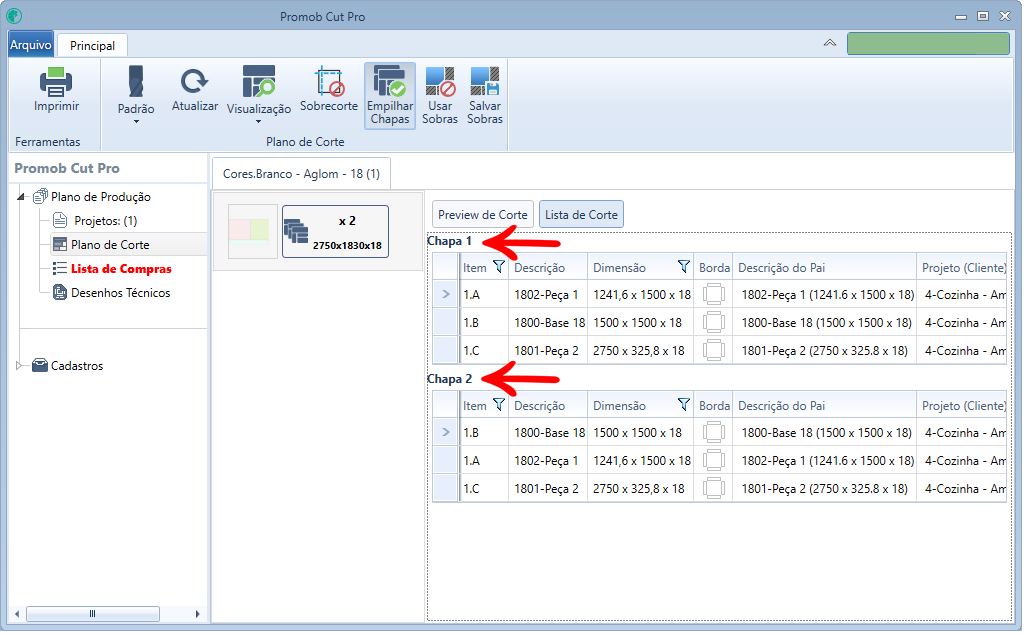
Task: Collapse the ribbon with the chevron
Action: pyautogui.click(x=829, y=43)
